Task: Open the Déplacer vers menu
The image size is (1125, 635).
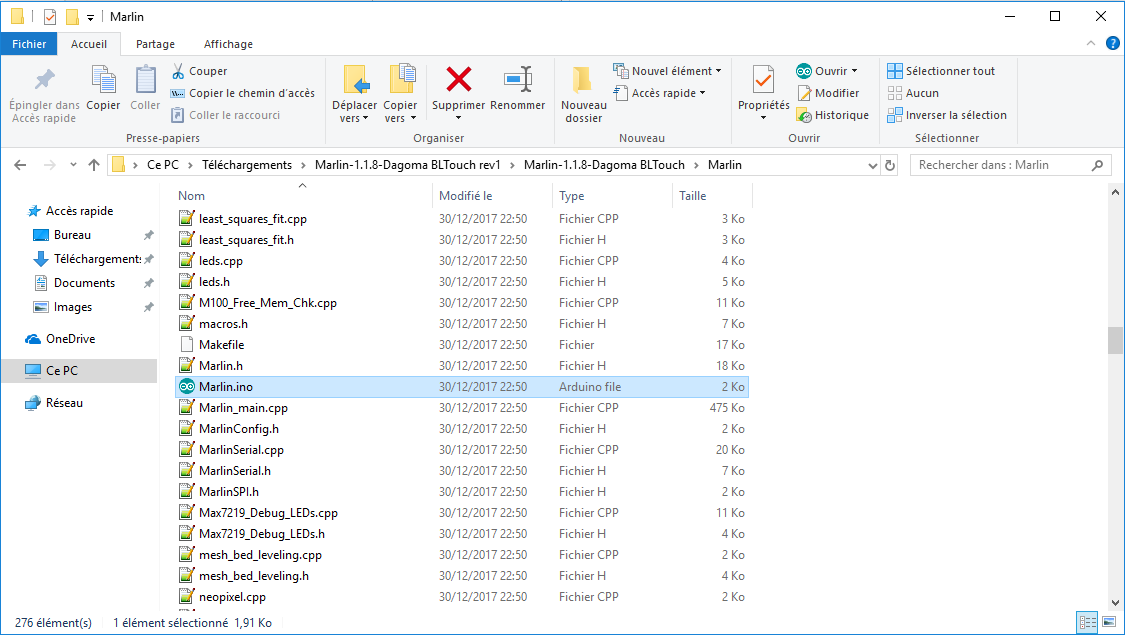Action: pyautogui.click(x=354, y=93)
